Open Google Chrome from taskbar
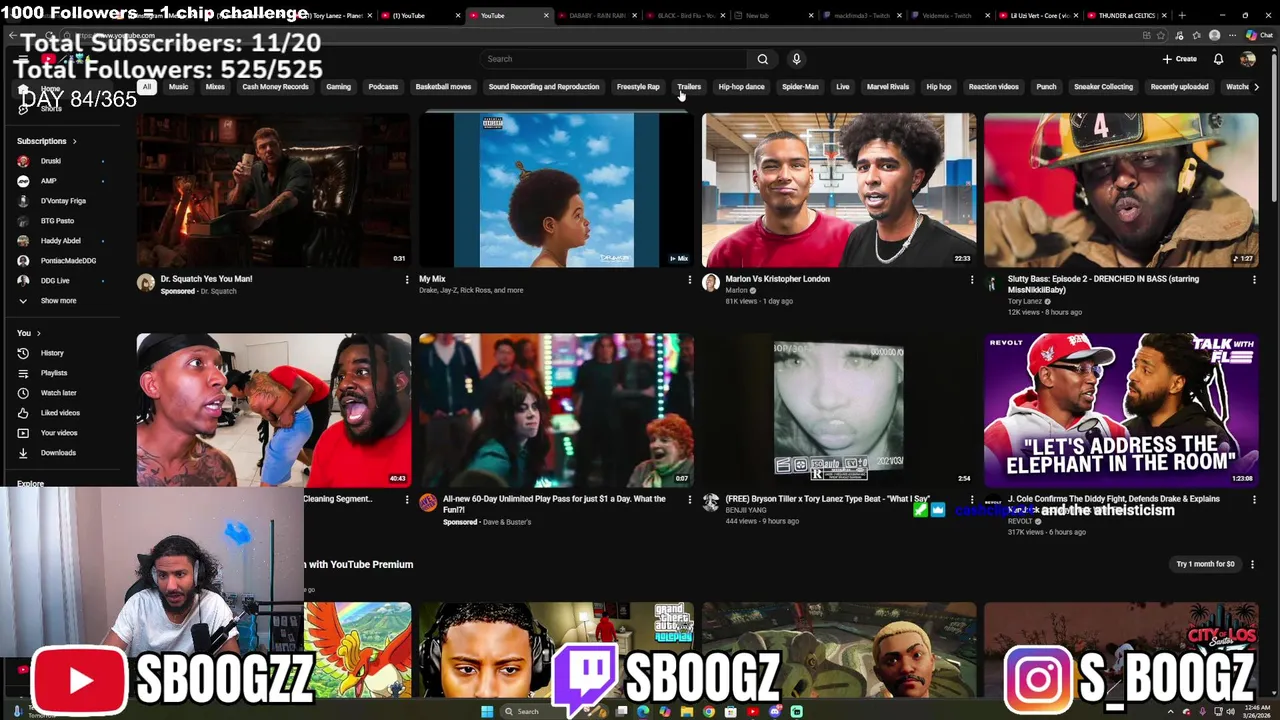Image resolution: width=1280 pixels, height=720 pixels. pos(709,711)
